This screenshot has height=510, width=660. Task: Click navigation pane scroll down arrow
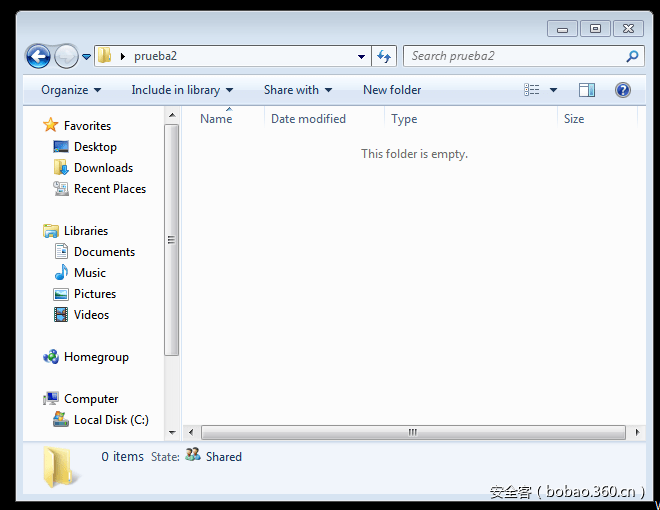click(x=172, y=432)
